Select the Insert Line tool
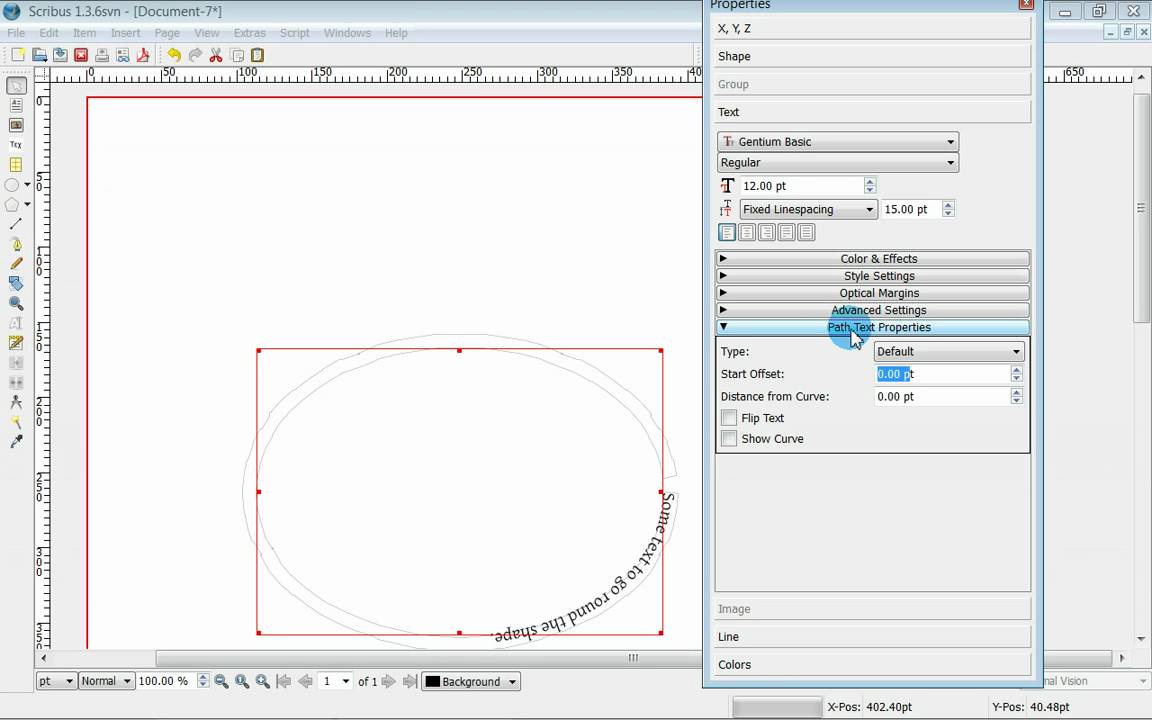 pos(16,223)
